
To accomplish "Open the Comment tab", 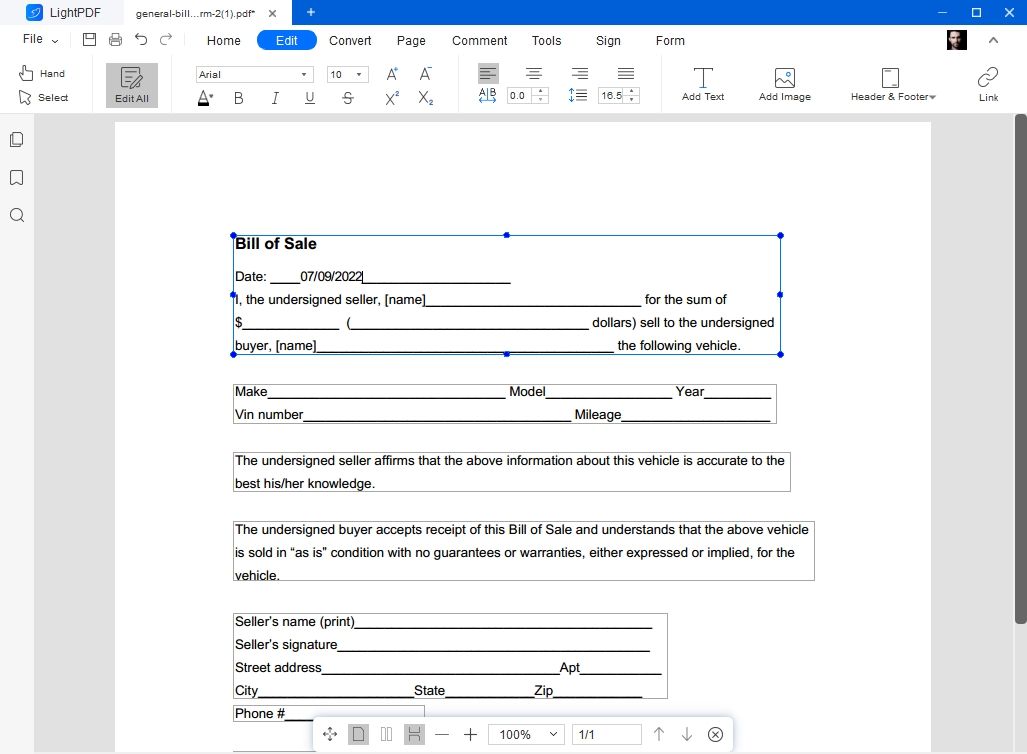I will click(479, 41).
